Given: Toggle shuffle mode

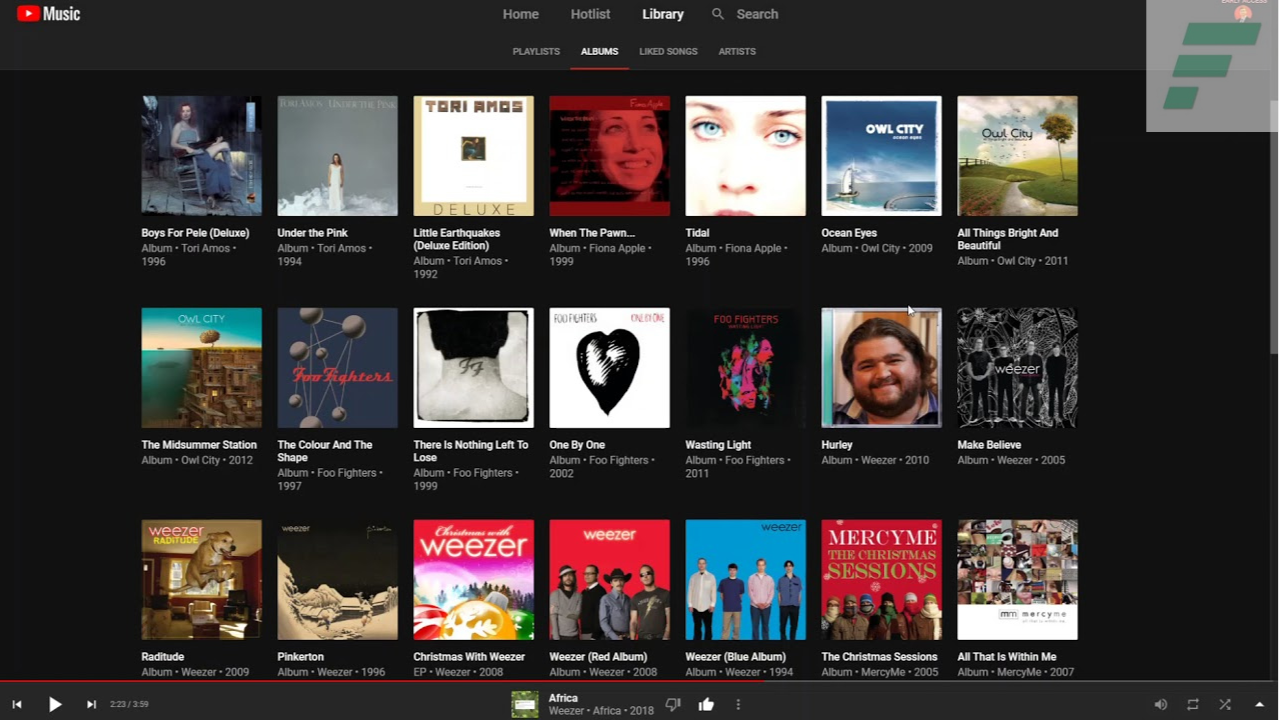Looking at the screenshot, I should tap(1225, 704).
